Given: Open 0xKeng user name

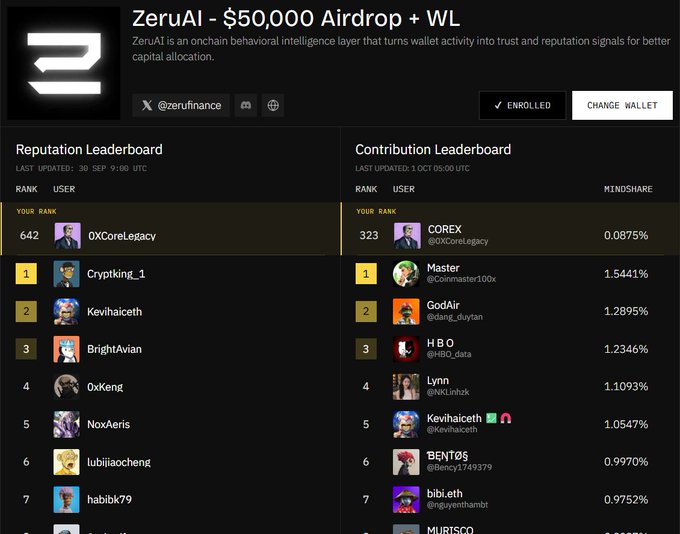Looking at the screenshot, I should click(x=105, y=387).
